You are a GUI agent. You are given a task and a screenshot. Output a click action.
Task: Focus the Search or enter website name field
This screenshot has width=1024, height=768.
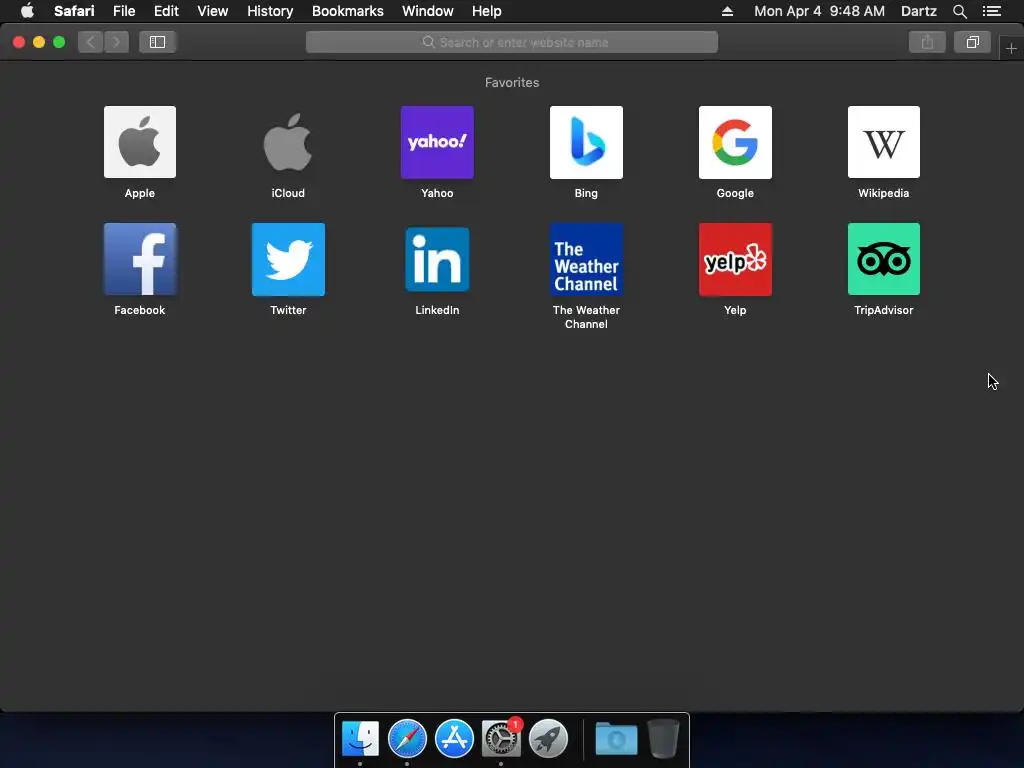click(511, 42)
